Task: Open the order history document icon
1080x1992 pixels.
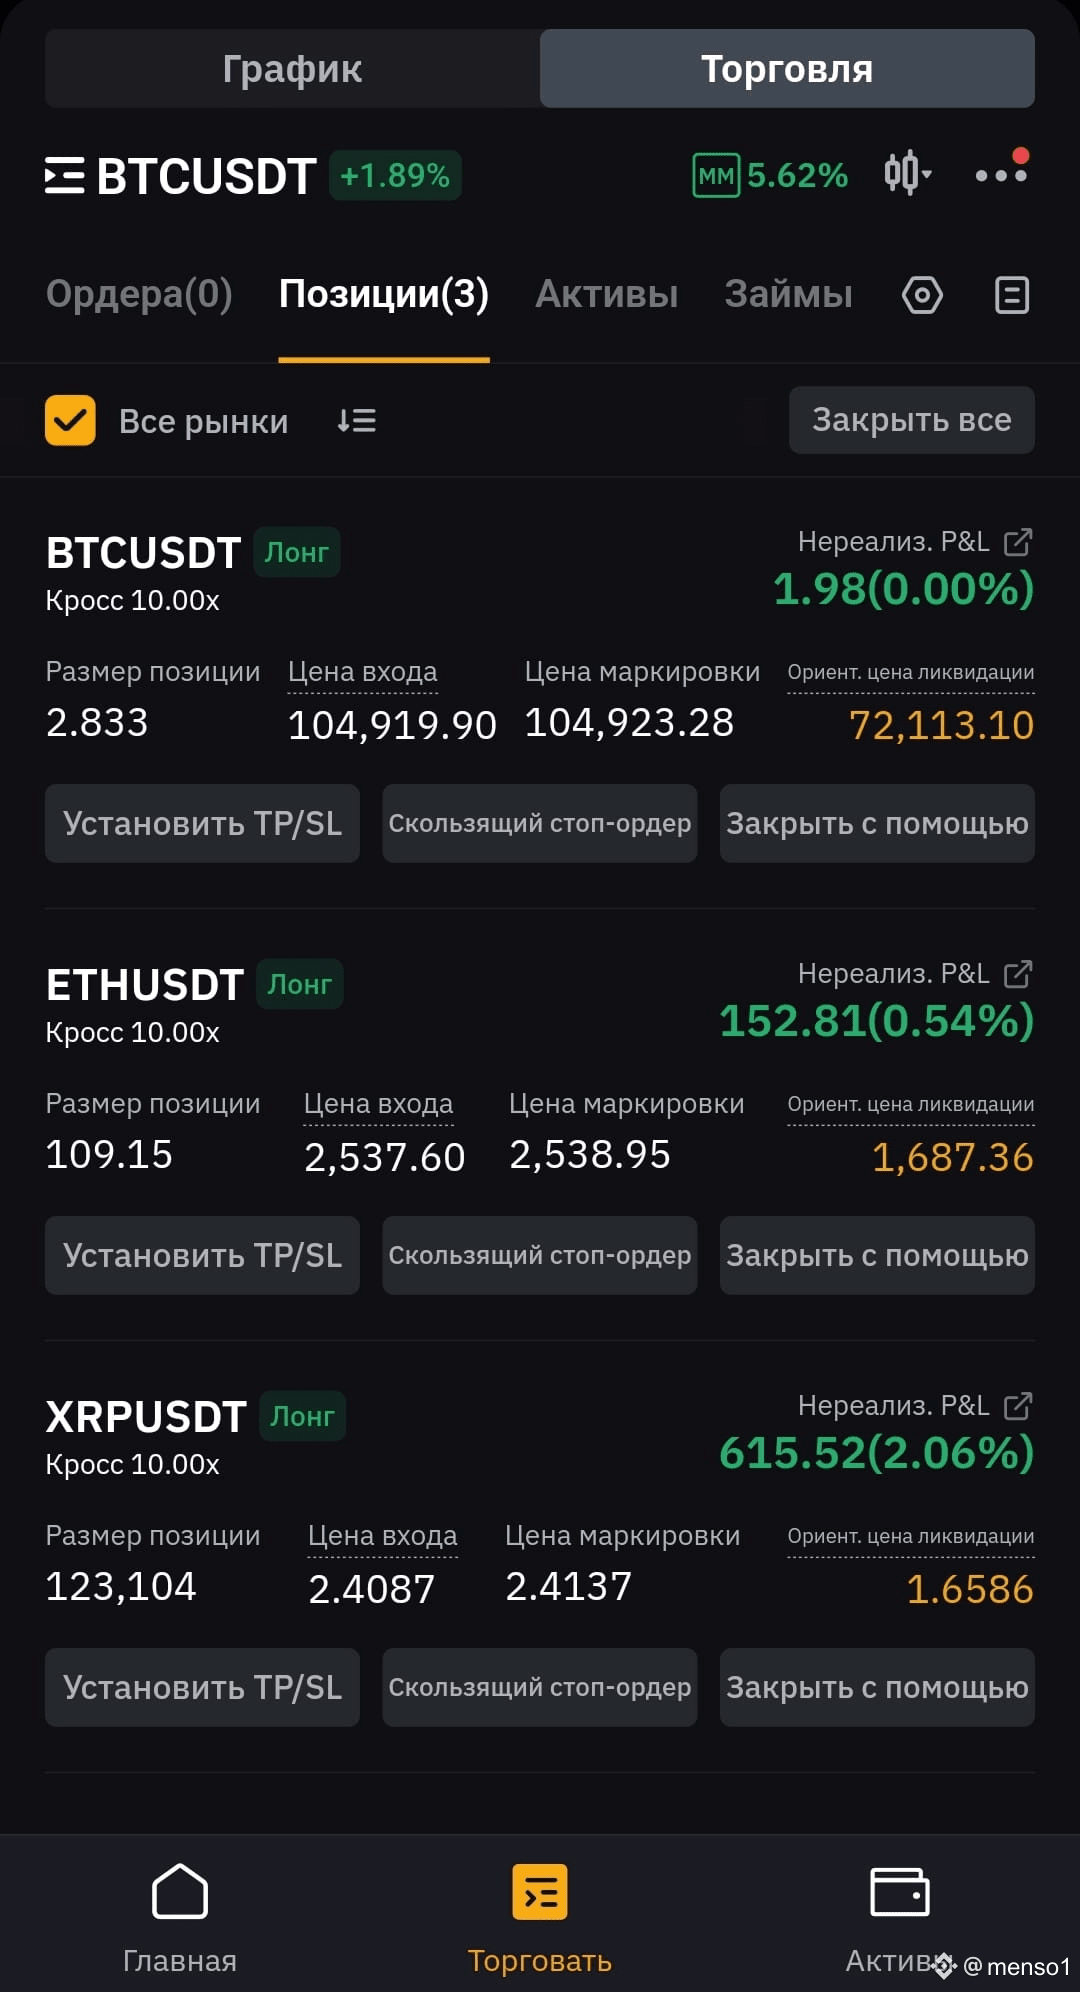Action: coord(1012,295)
